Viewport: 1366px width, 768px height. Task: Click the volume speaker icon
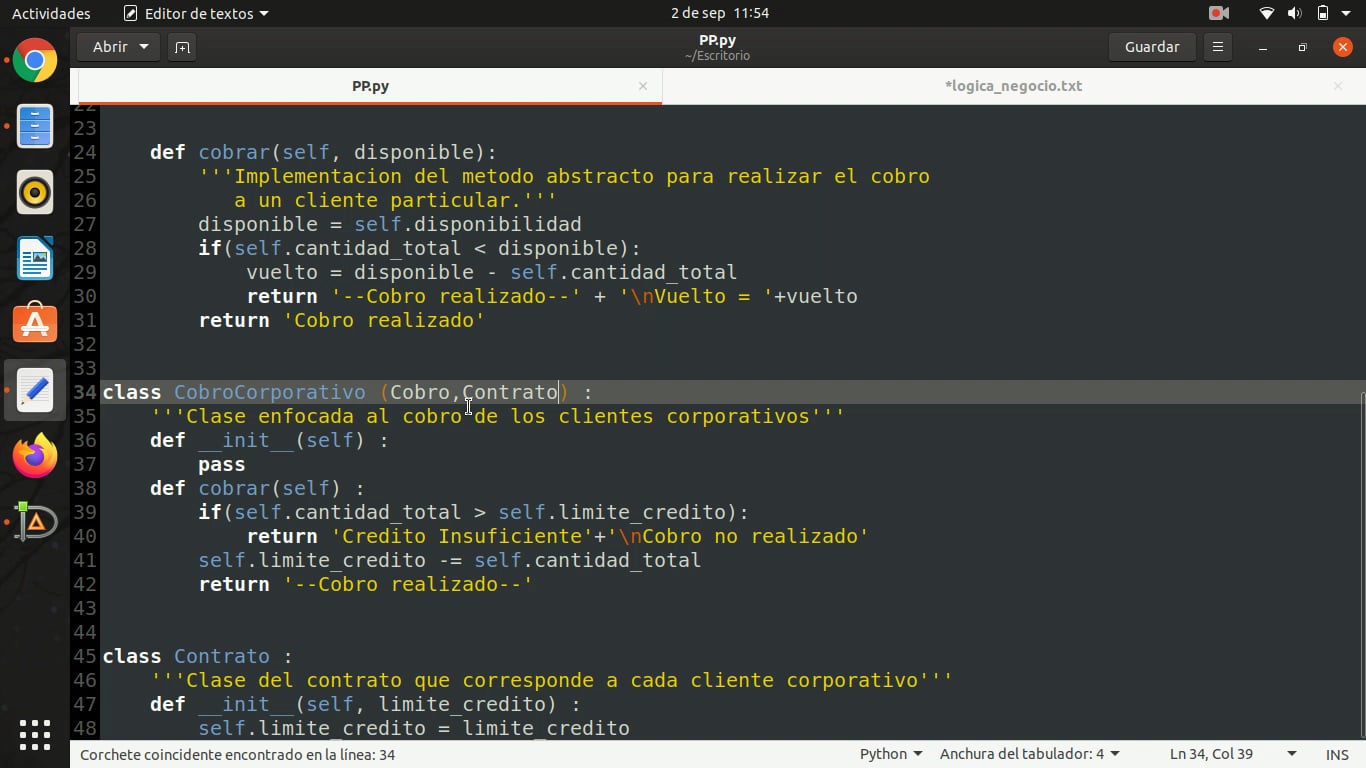click(1294, 13)
